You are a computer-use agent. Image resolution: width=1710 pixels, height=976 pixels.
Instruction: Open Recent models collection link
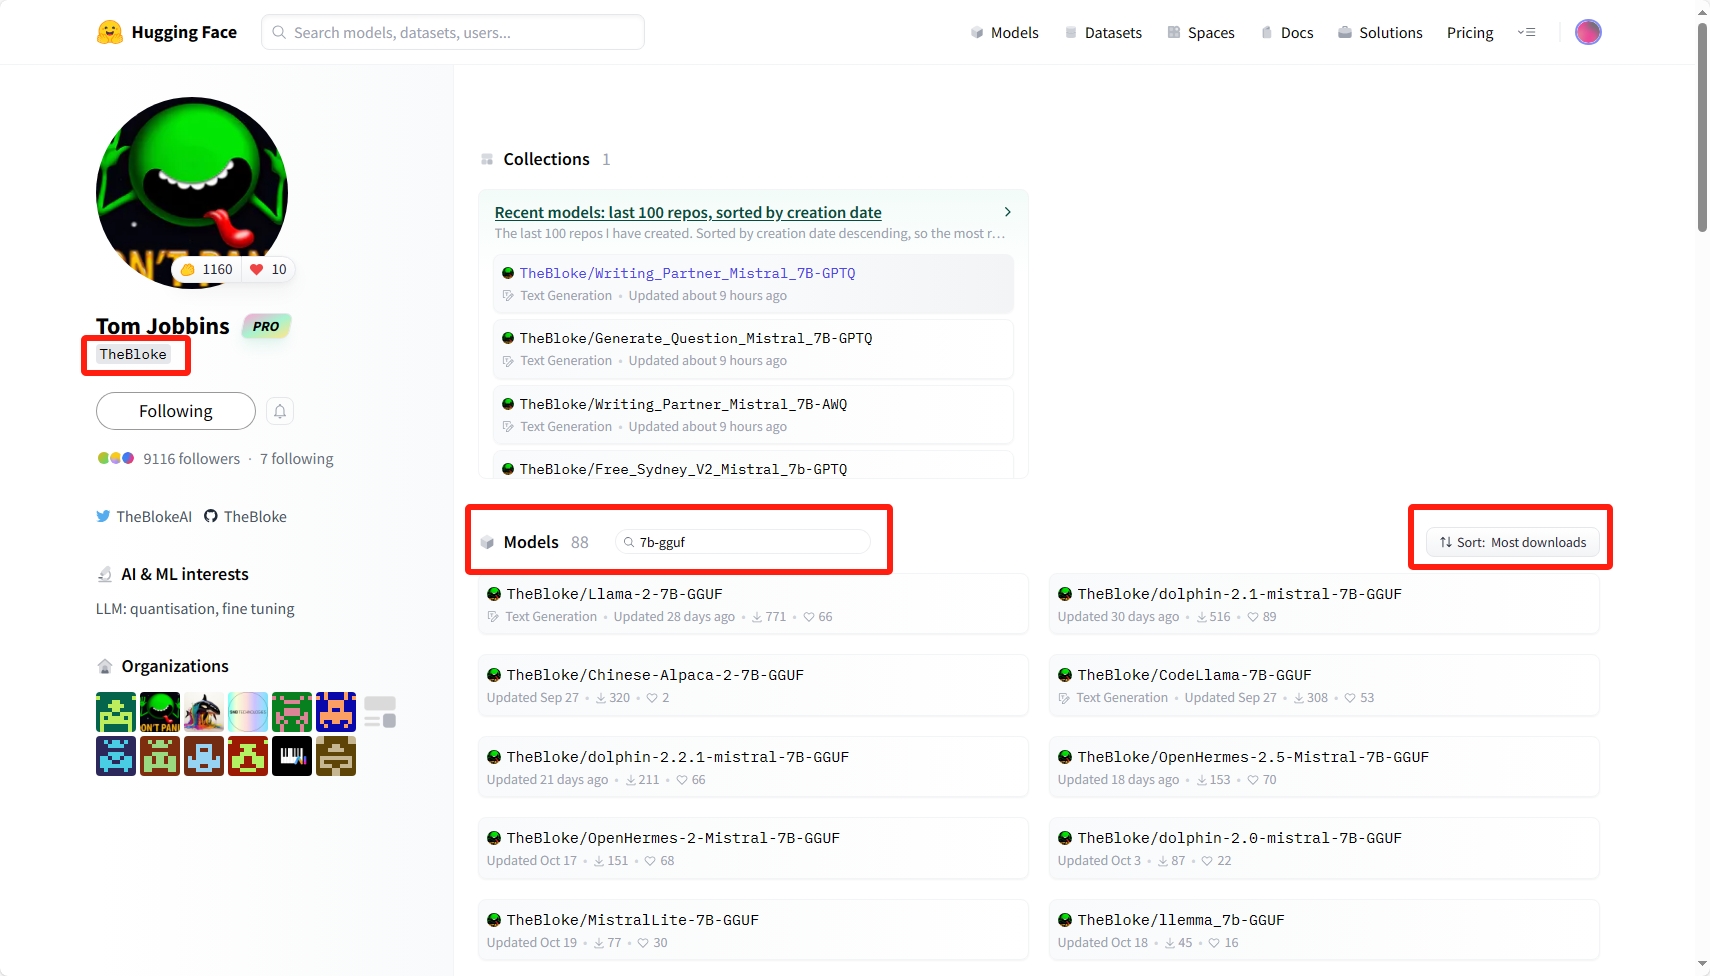coord(688,212)
